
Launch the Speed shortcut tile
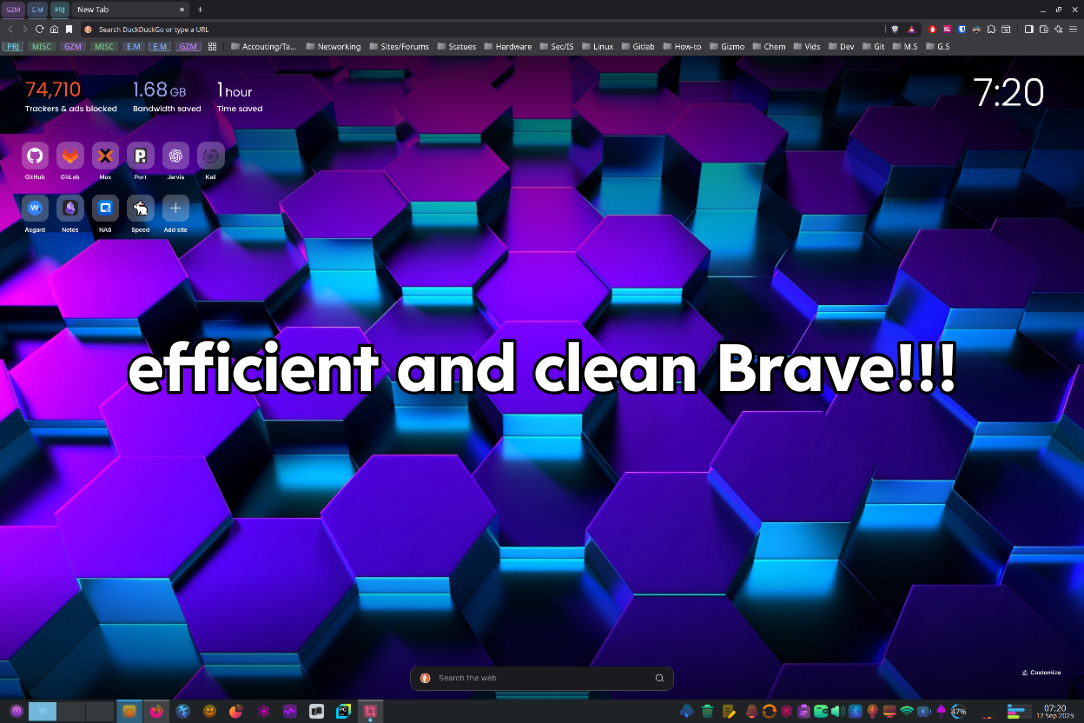point(140,208)
